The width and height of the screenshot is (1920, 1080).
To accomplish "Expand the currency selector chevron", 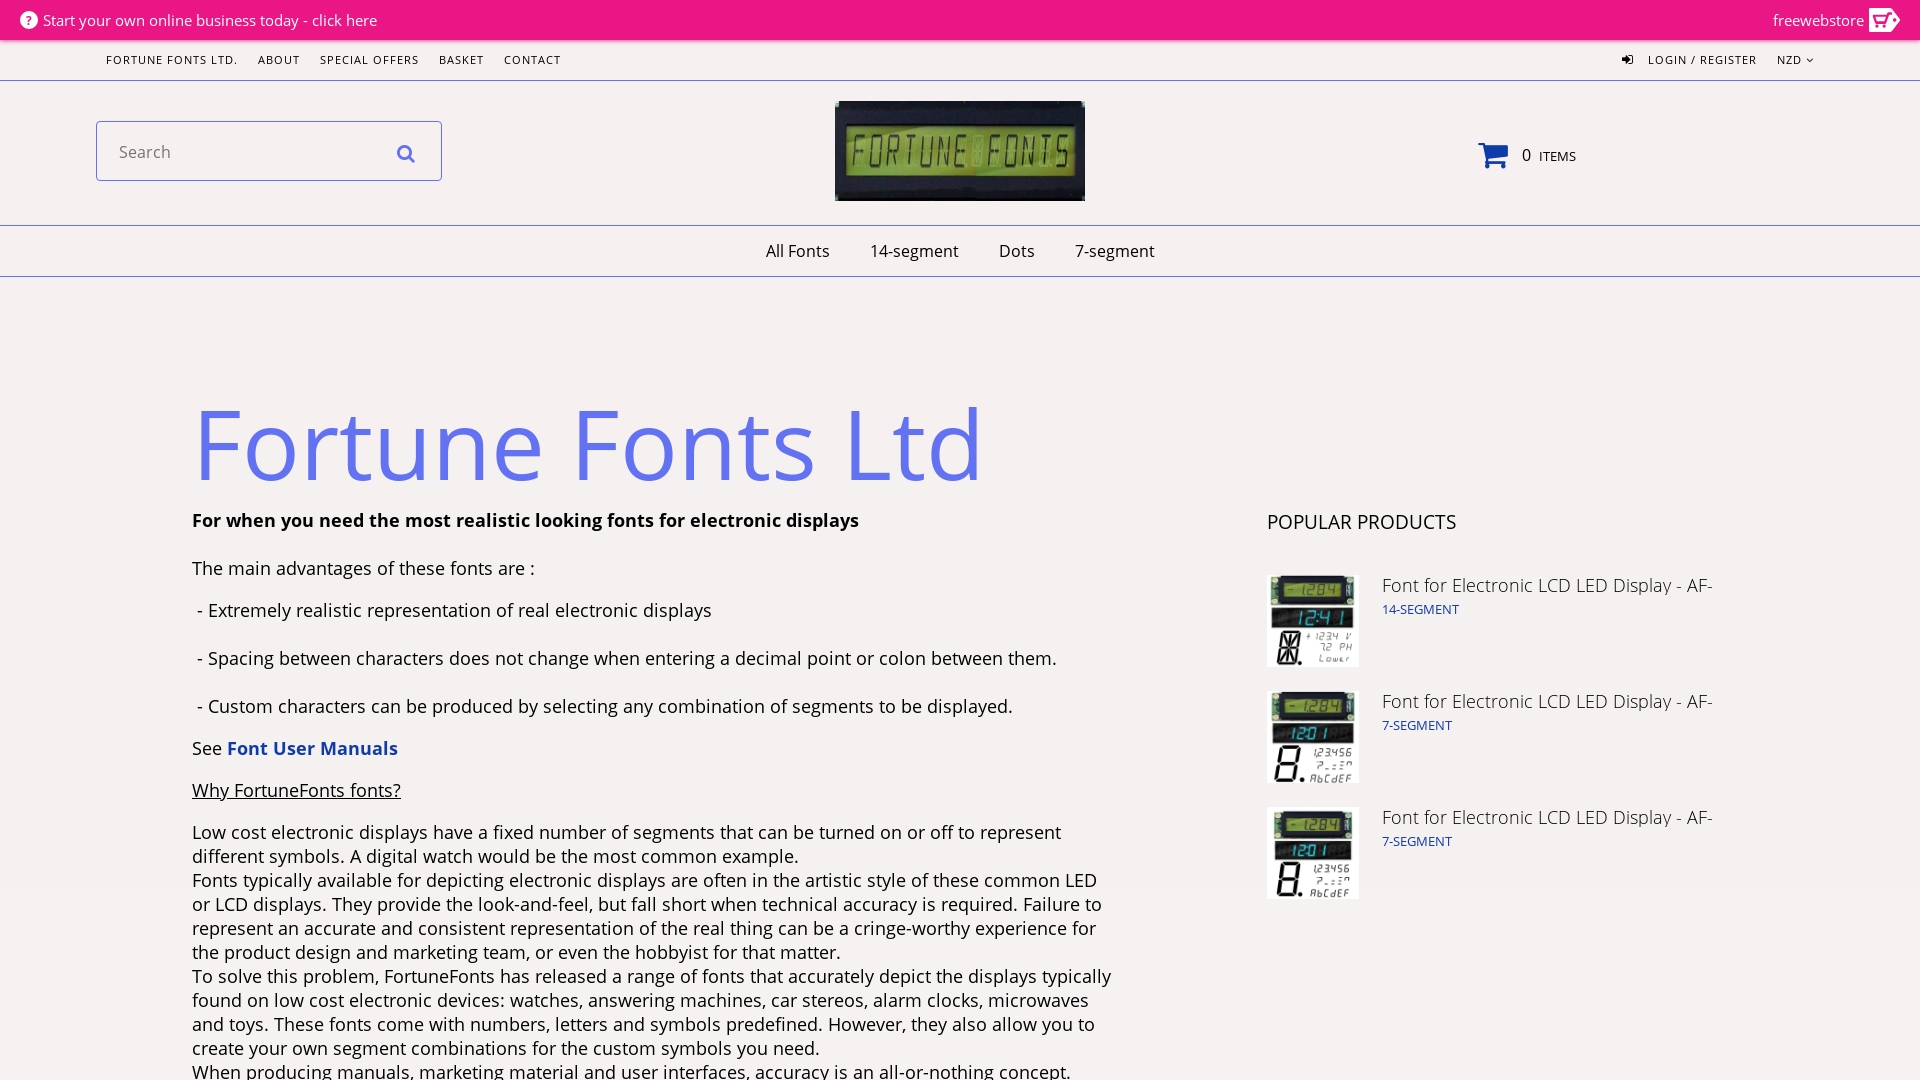I will (x=1812, y=60).
